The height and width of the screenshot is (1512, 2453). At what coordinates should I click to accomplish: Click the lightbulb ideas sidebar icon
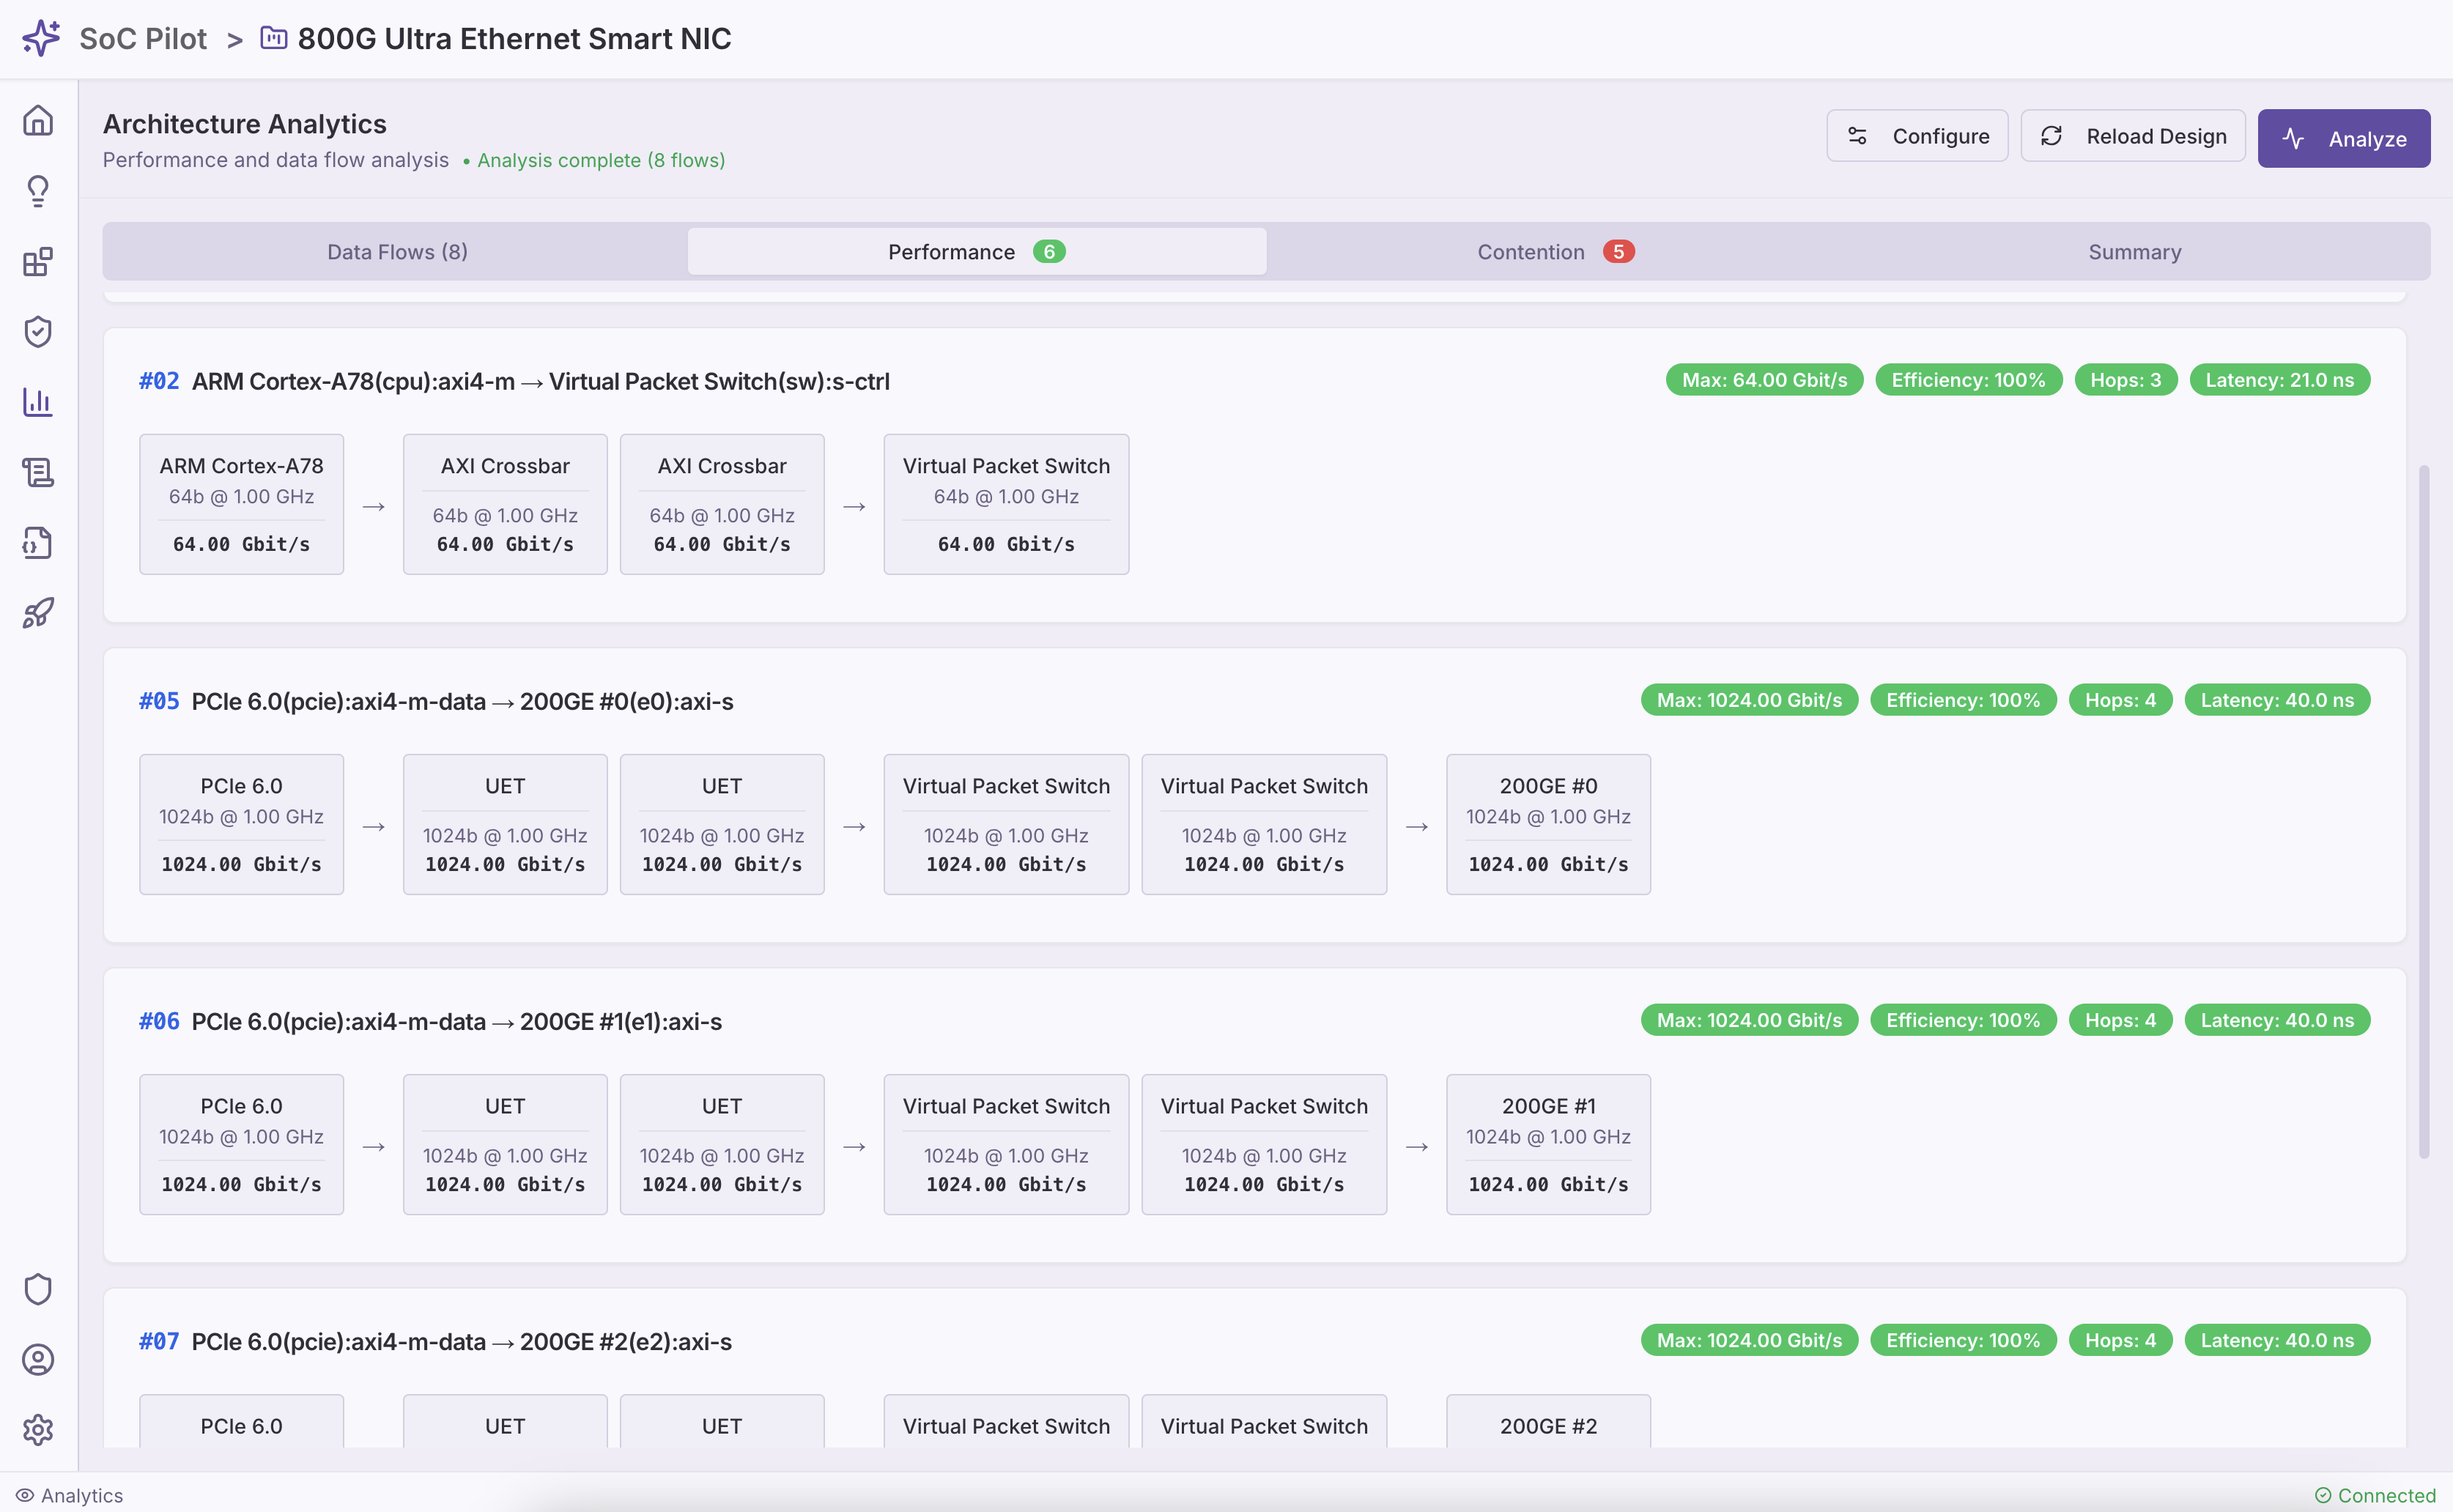pos(38,191)
